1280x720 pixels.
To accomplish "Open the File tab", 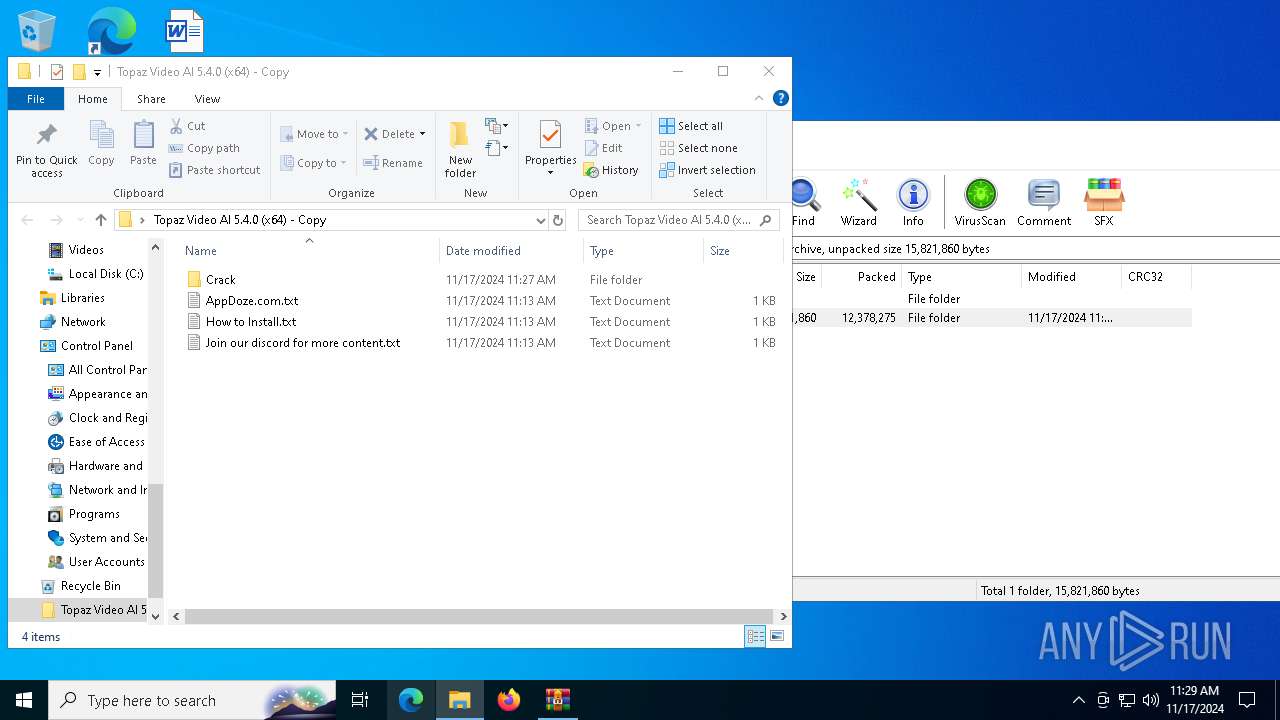I will click(36, 99).
